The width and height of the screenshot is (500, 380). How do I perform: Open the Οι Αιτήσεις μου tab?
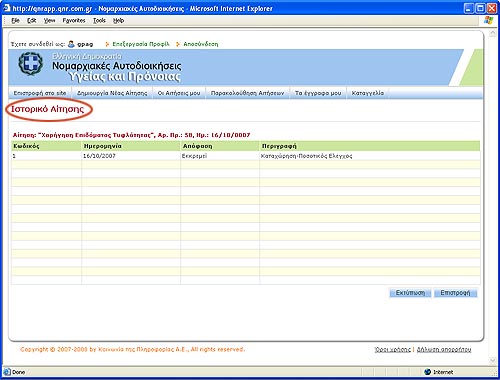point(179,93)
